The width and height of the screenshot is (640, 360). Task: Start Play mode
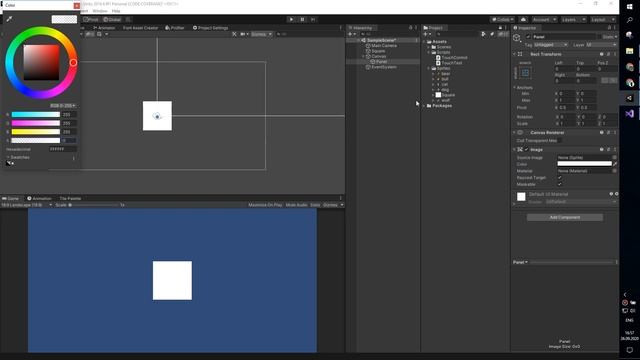291,19
